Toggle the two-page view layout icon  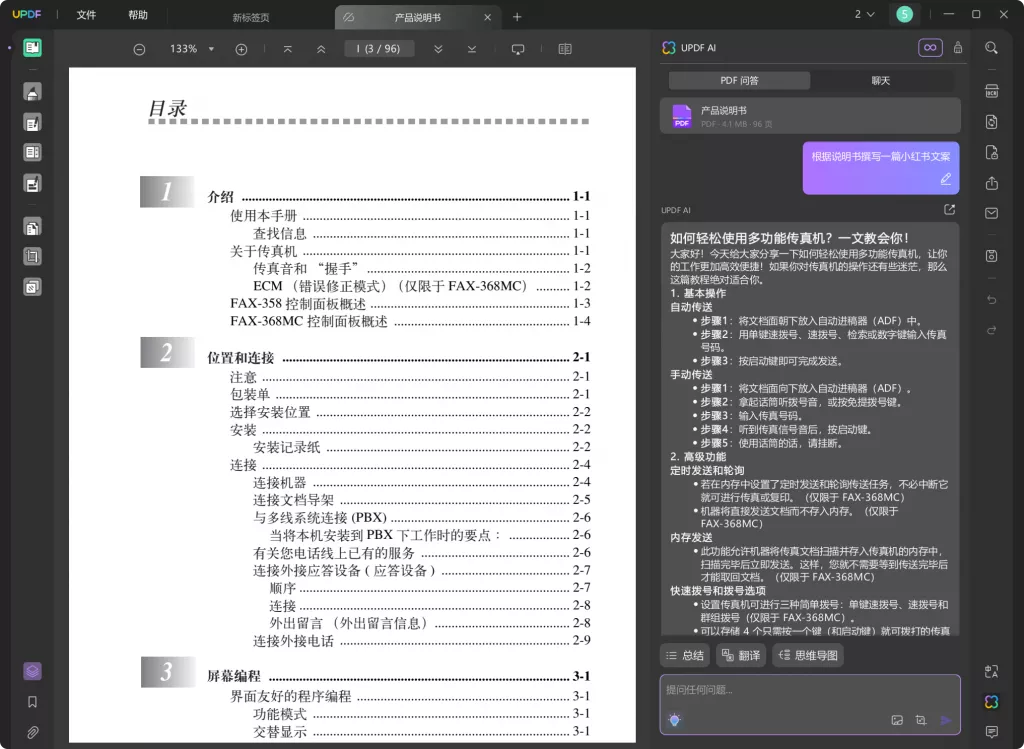pyautogui.click(x=565, y=49)
